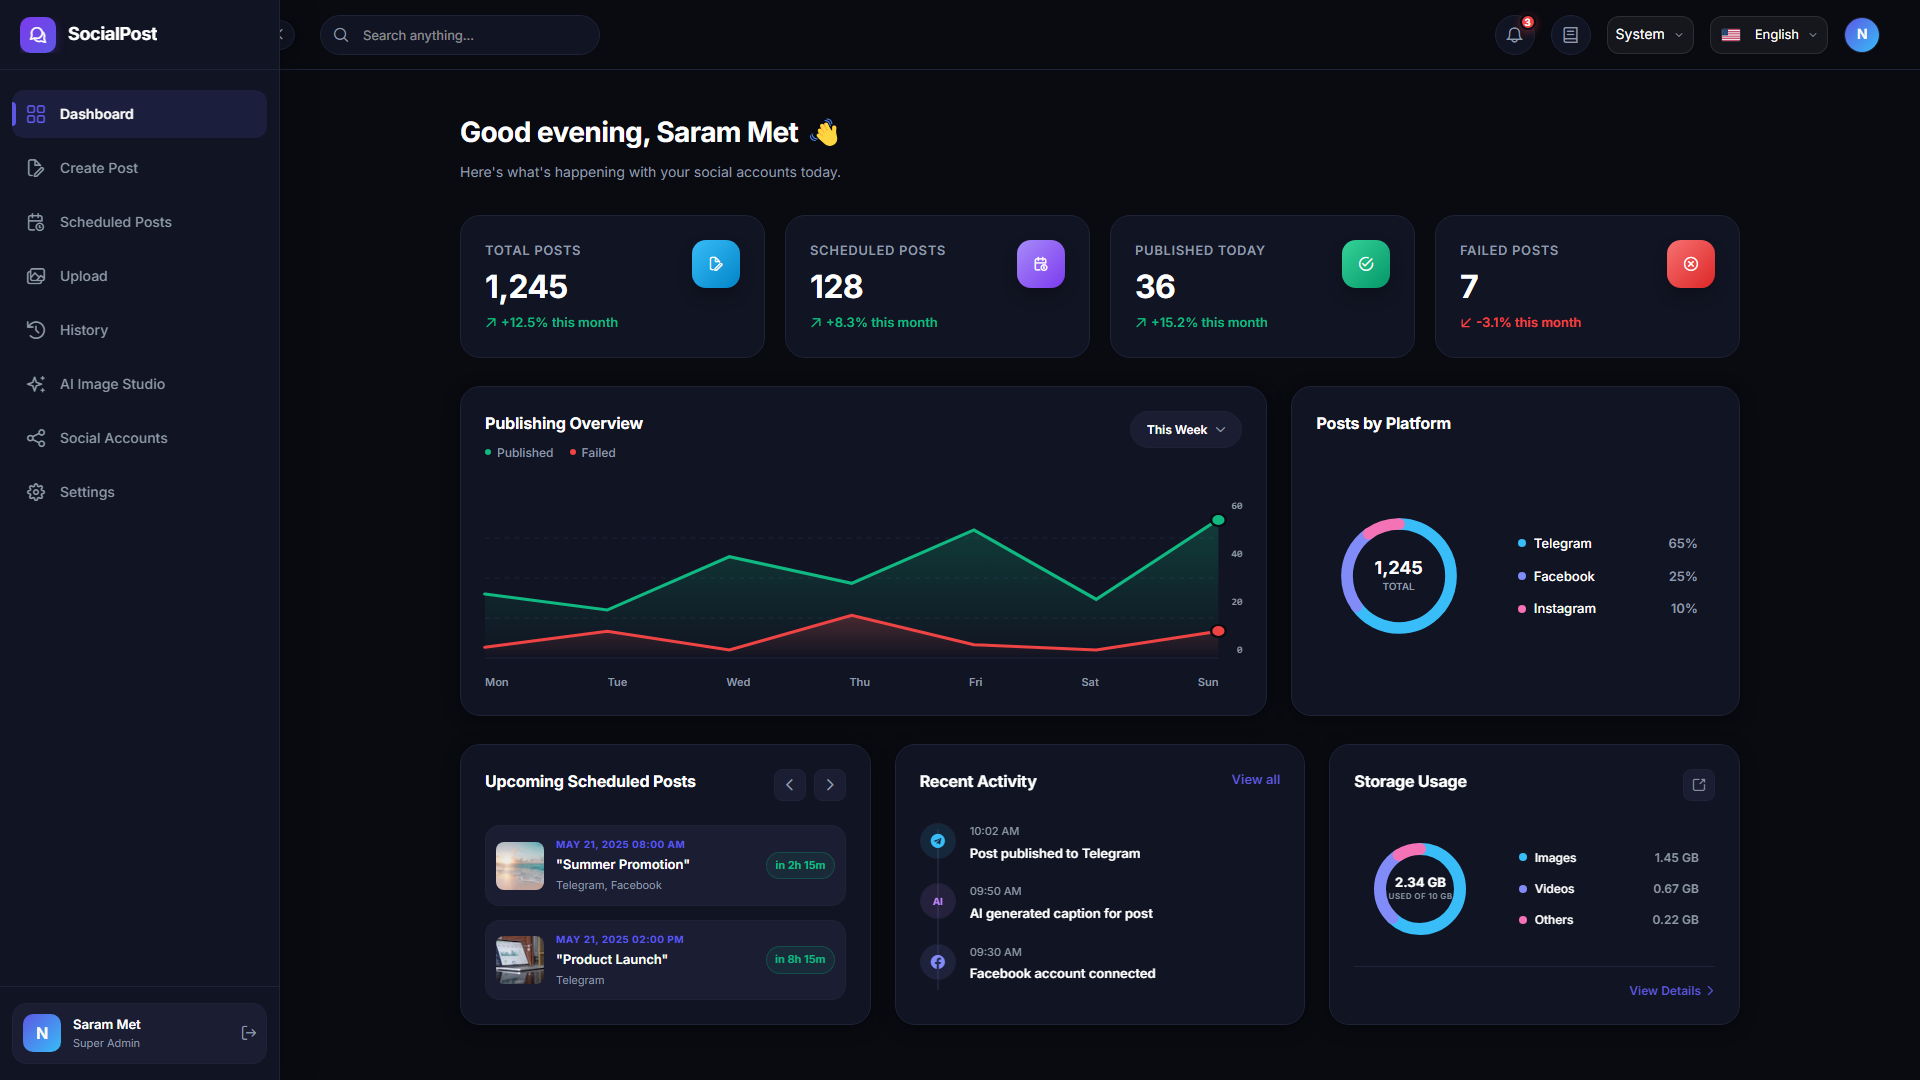Open the English language selector
This screenshot has width=1920, height=1080.
pyautogui.click(x=1768, y=35)
